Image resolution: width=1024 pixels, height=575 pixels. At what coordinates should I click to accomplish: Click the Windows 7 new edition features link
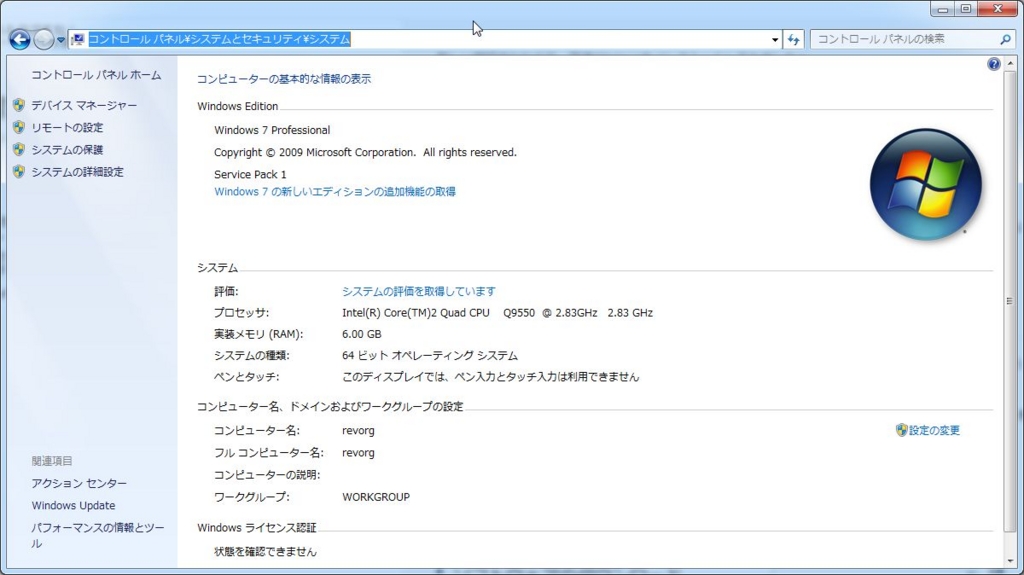pyautogui.click(x=335, y=191)
